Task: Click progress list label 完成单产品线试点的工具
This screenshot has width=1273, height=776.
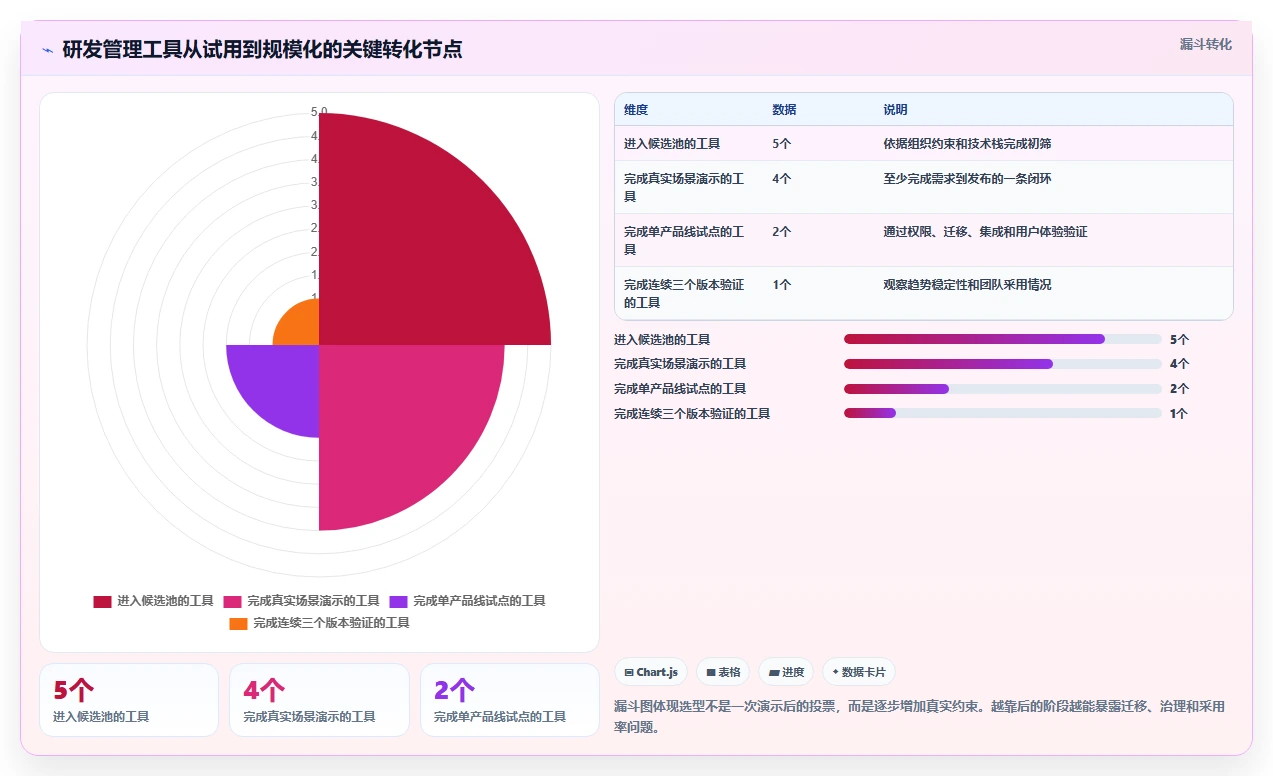Action: [x=680, y=389]
